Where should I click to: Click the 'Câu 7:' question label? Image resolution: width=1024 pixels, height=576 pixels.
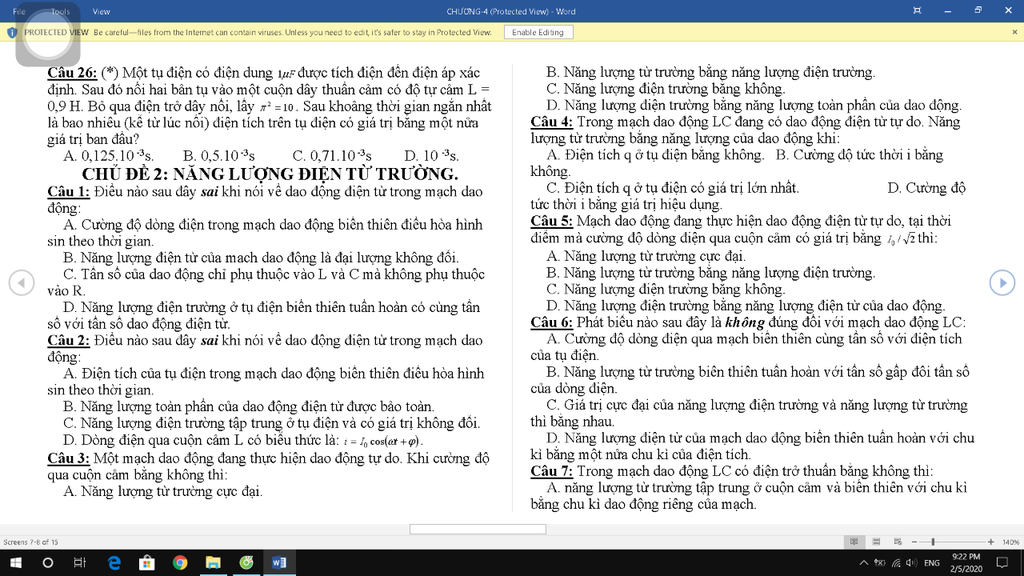pos(551,472)
